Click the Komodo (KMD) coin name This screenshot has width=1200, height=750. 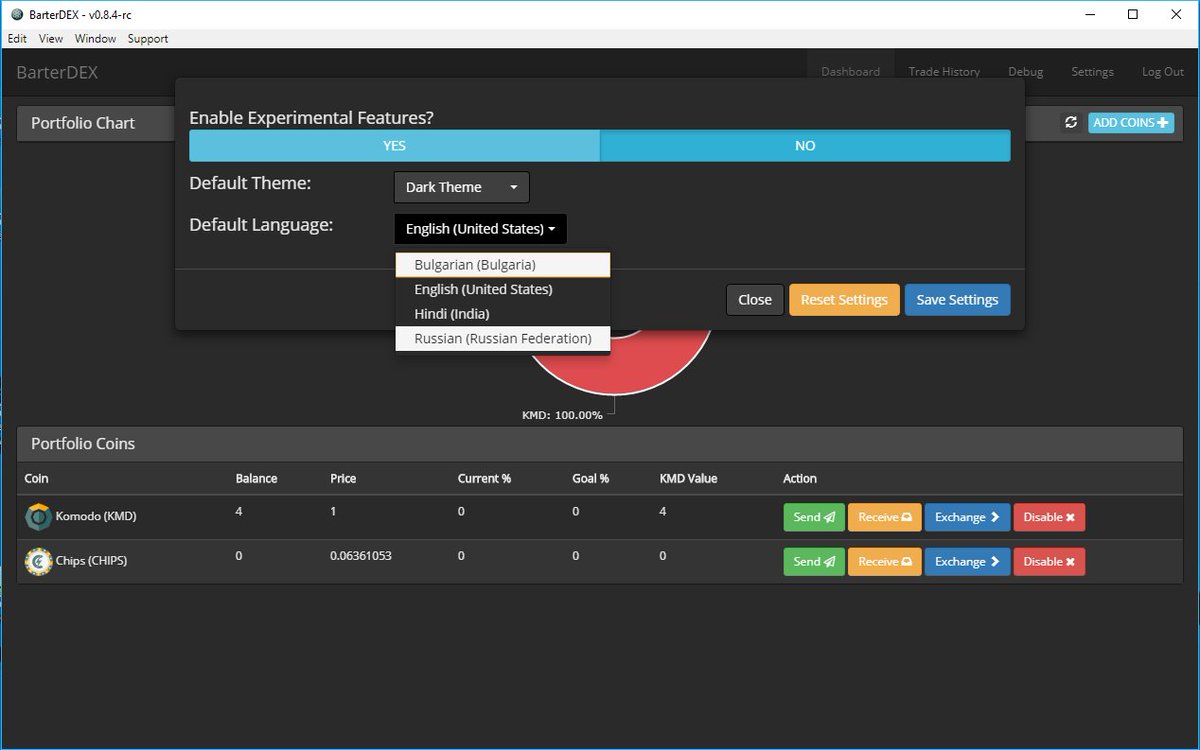click(x=96, y=517)
